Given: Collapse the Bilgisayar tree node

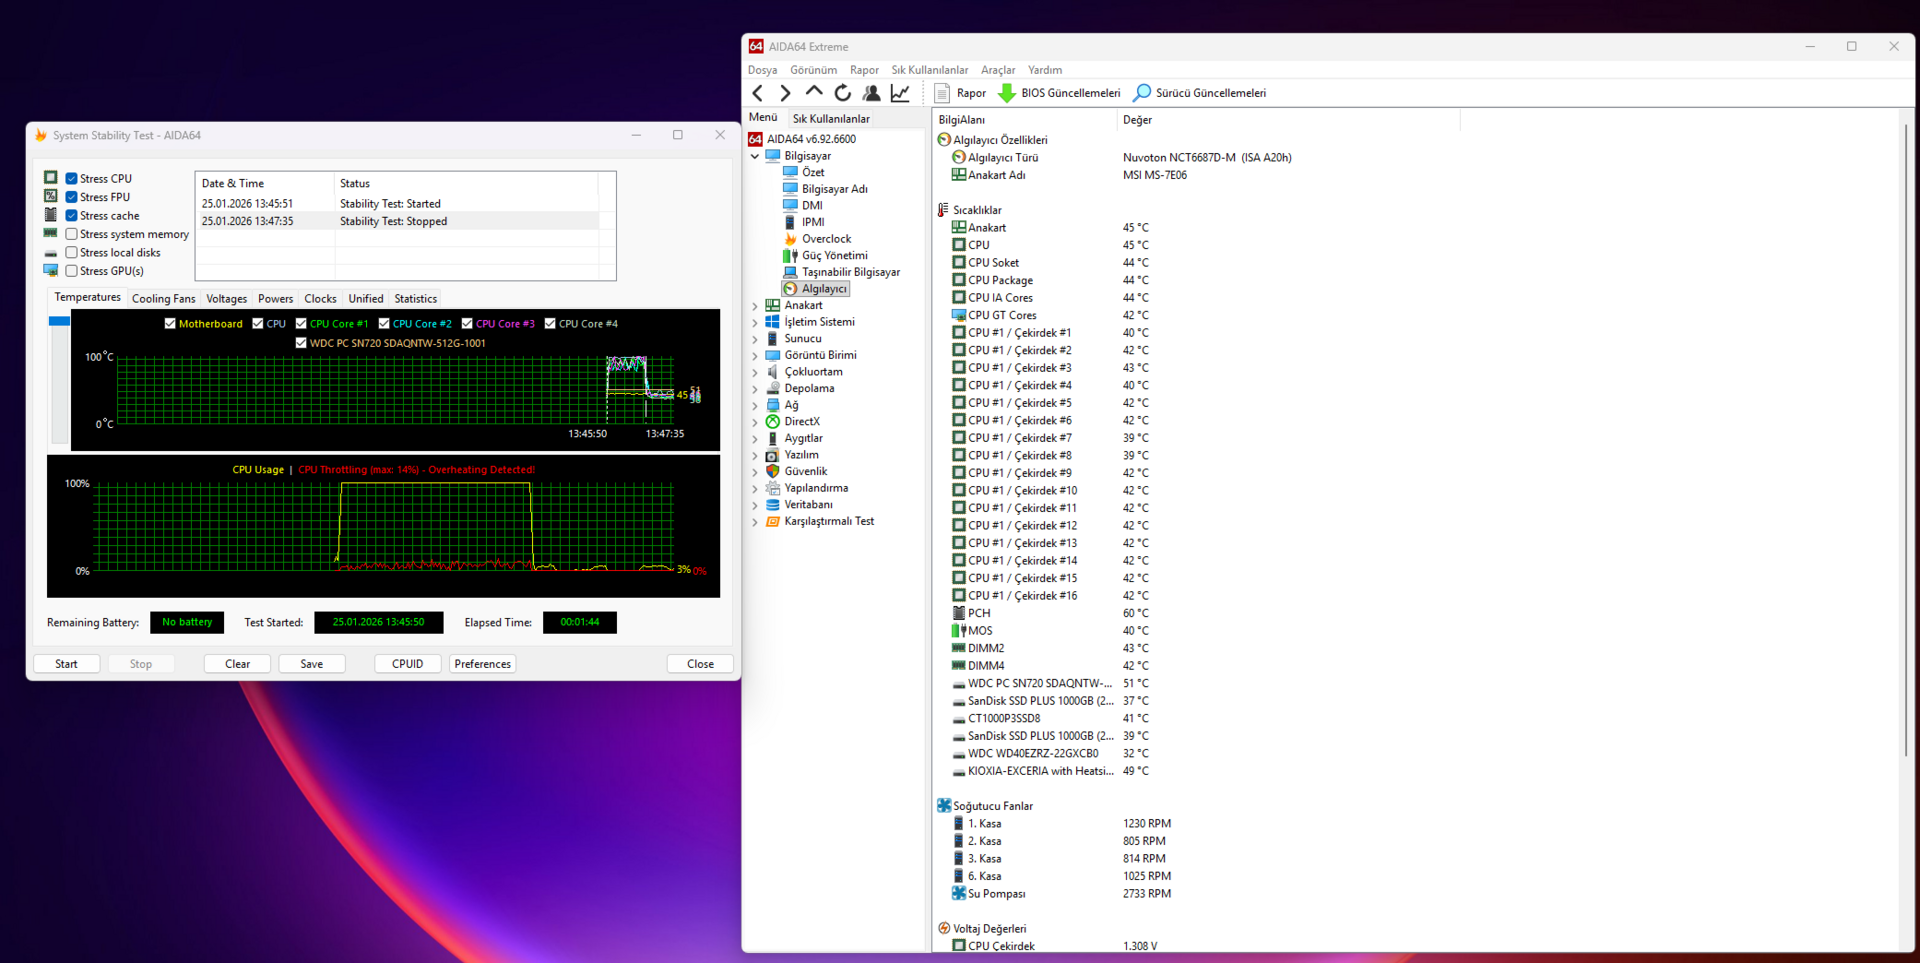Looking at the screenshot, I should click(755, 156).
